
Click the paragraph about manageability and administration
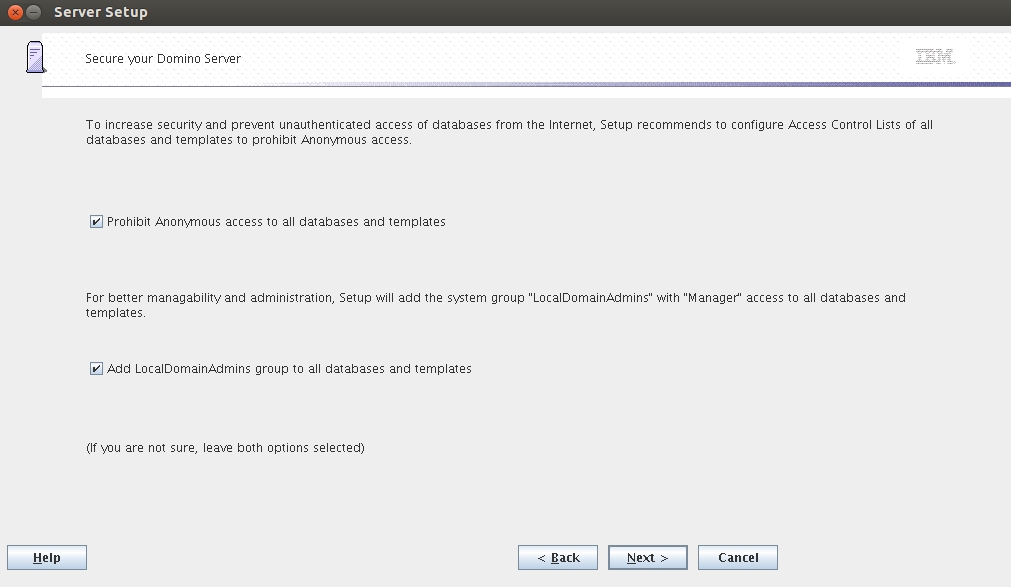click(x=495, y=305)
